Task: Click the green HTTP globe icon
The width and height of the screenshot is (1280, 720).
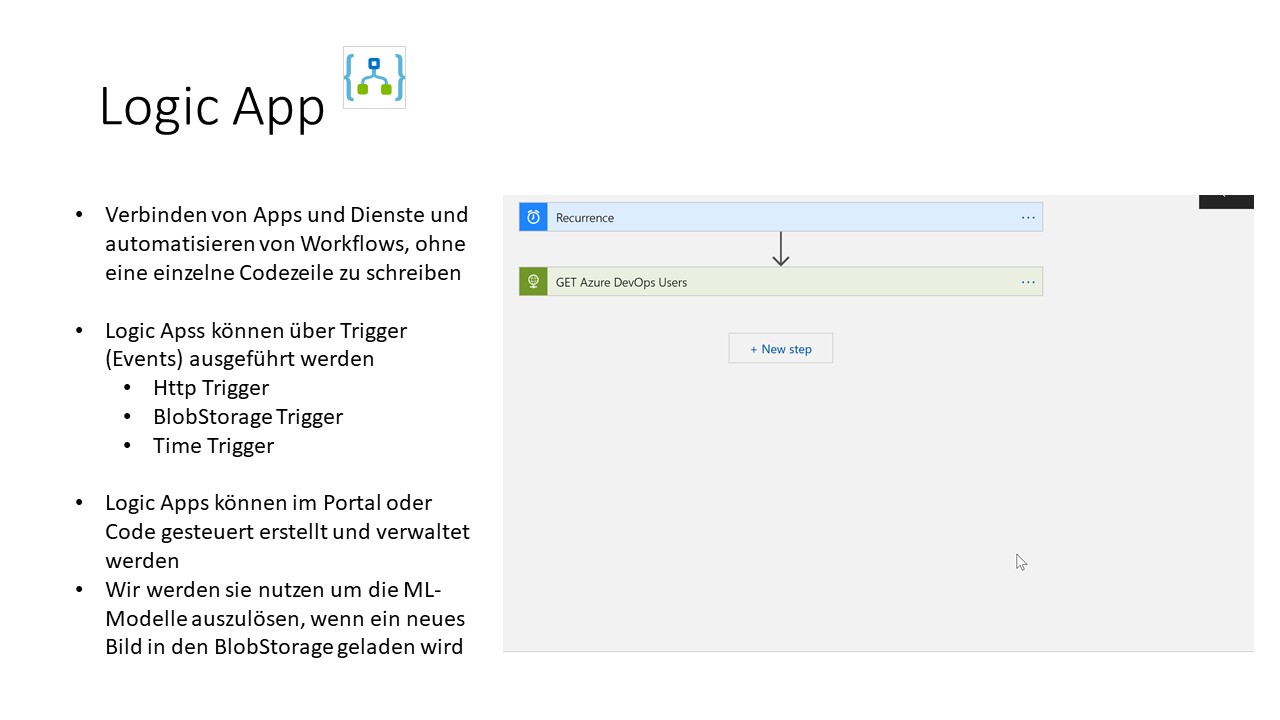Action: 533,282
